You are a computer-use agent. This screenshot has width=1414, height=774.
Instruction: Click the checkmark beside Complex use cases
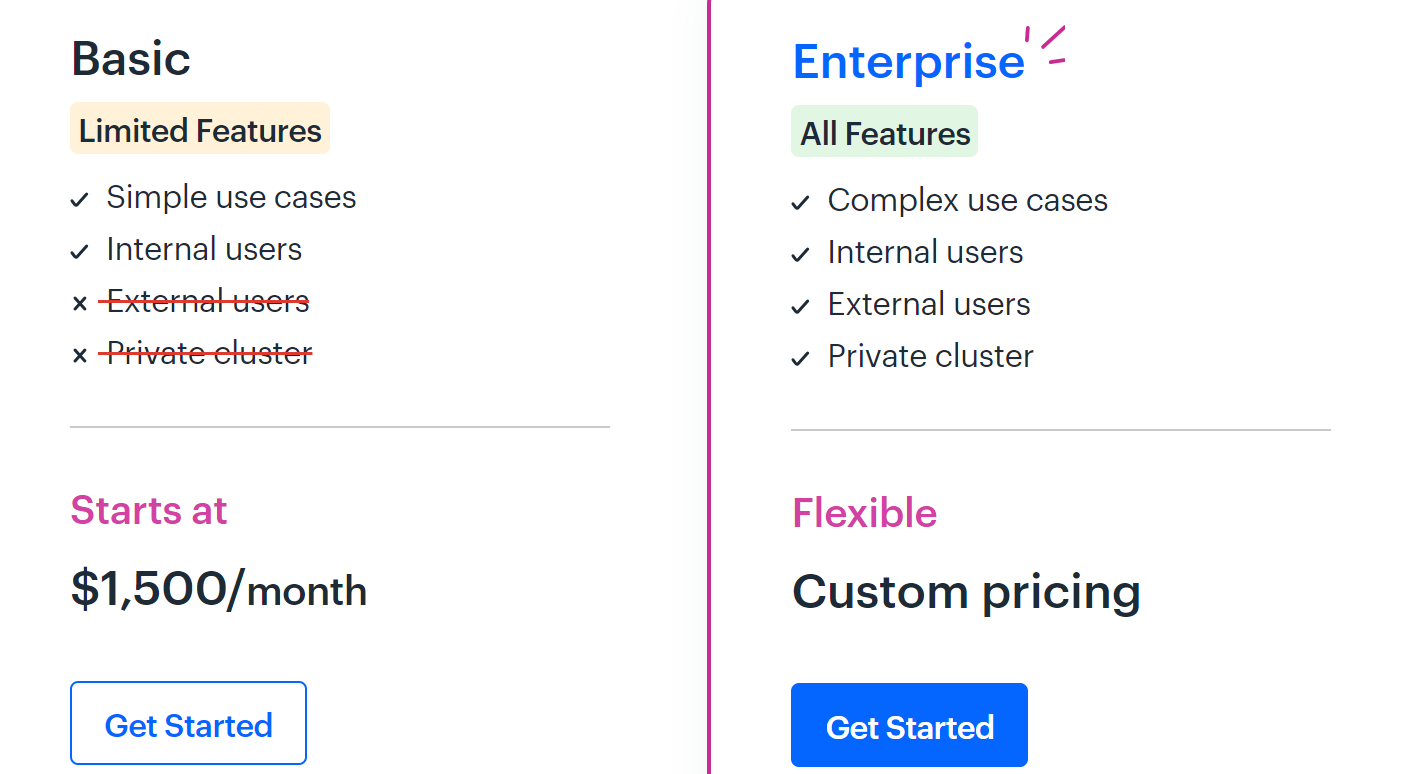coord(801,202)
